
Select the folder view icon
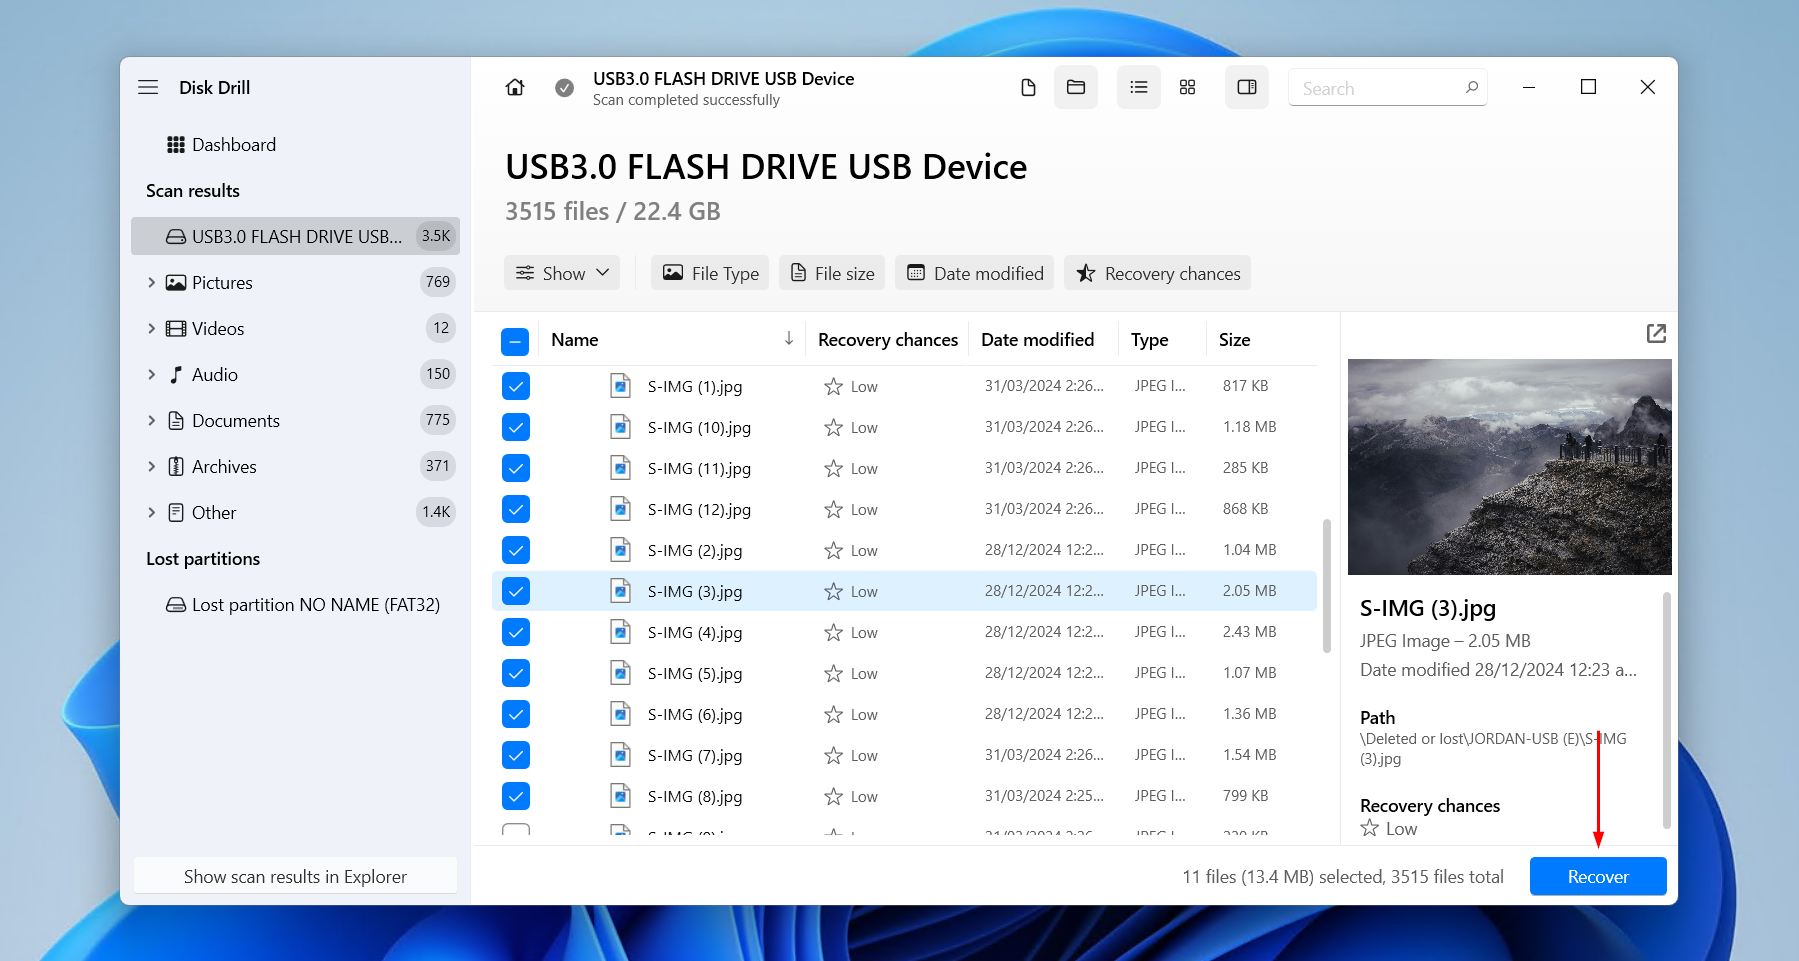pos(1076,87)
